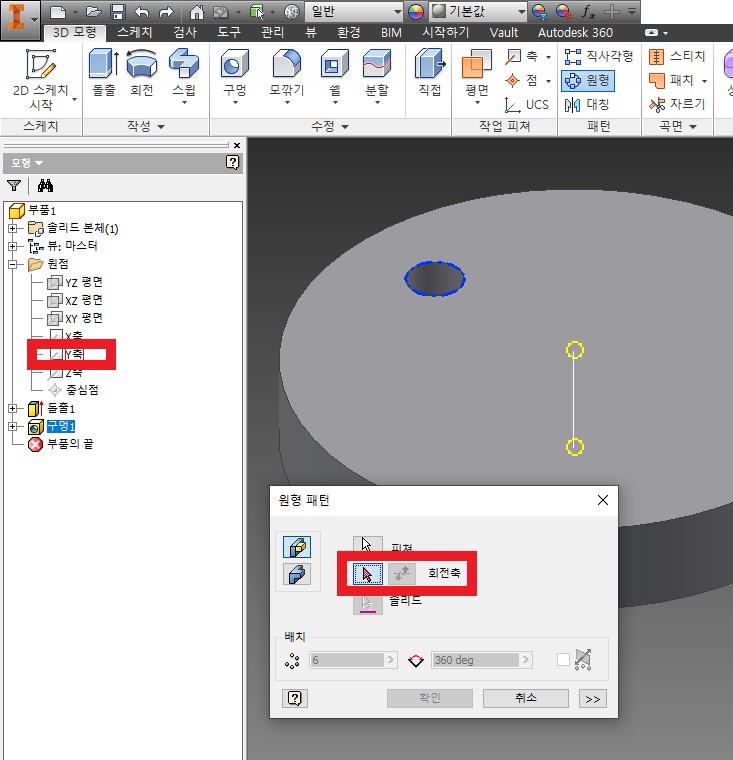Expand the 구멍1 feature node
The width and height of the screenshot is (733, 760).
coord(13,427)
